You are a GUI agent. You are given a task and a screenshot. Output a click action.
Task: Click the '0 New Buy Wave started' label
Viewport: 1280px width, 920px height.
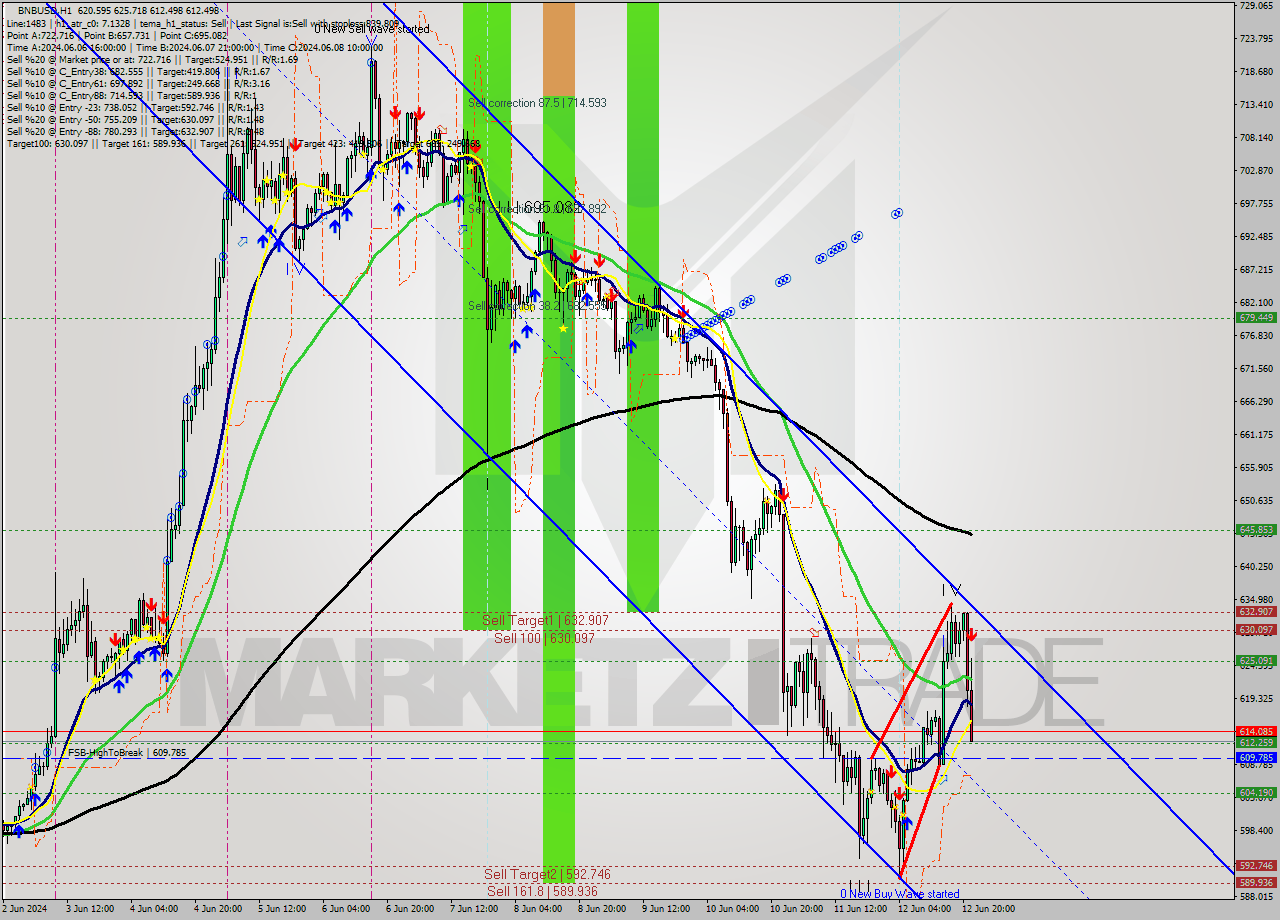pyautogui.click(x=899, y=894)
